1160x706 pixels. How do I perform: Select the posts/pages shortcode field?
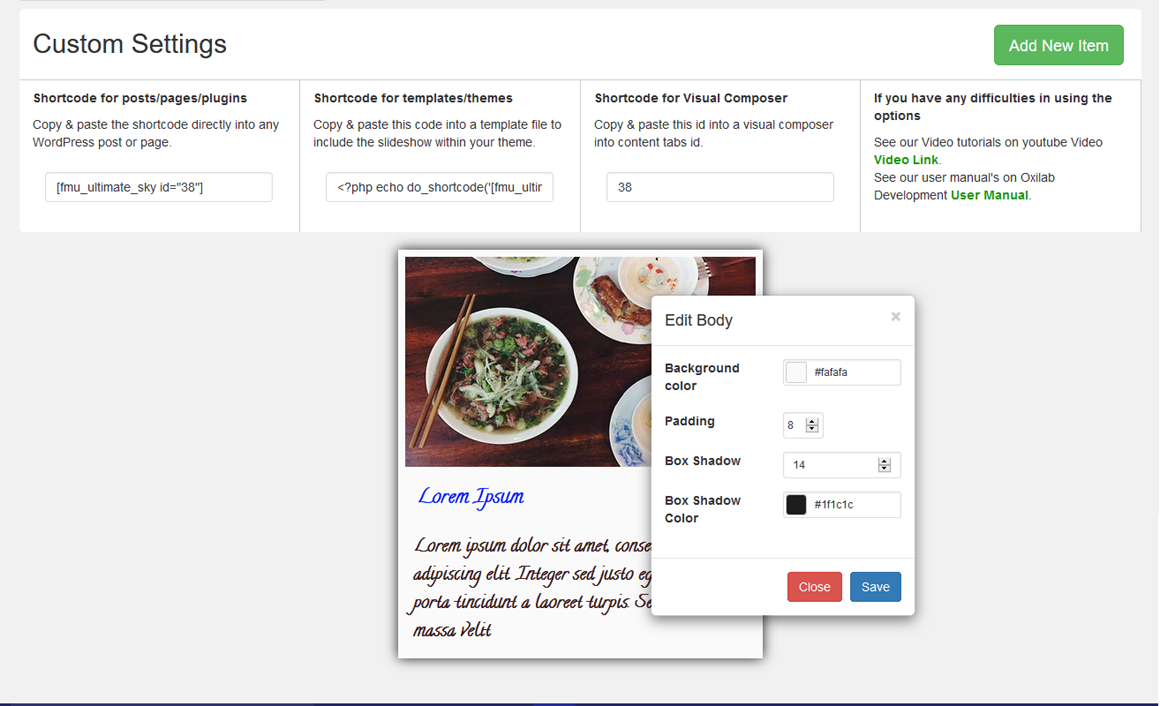click(x=158, y=187)
